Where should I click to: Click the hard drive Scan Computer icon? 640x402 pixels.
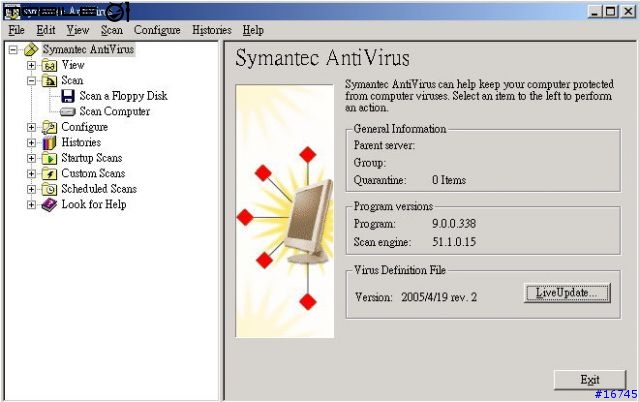click(68, 112)
